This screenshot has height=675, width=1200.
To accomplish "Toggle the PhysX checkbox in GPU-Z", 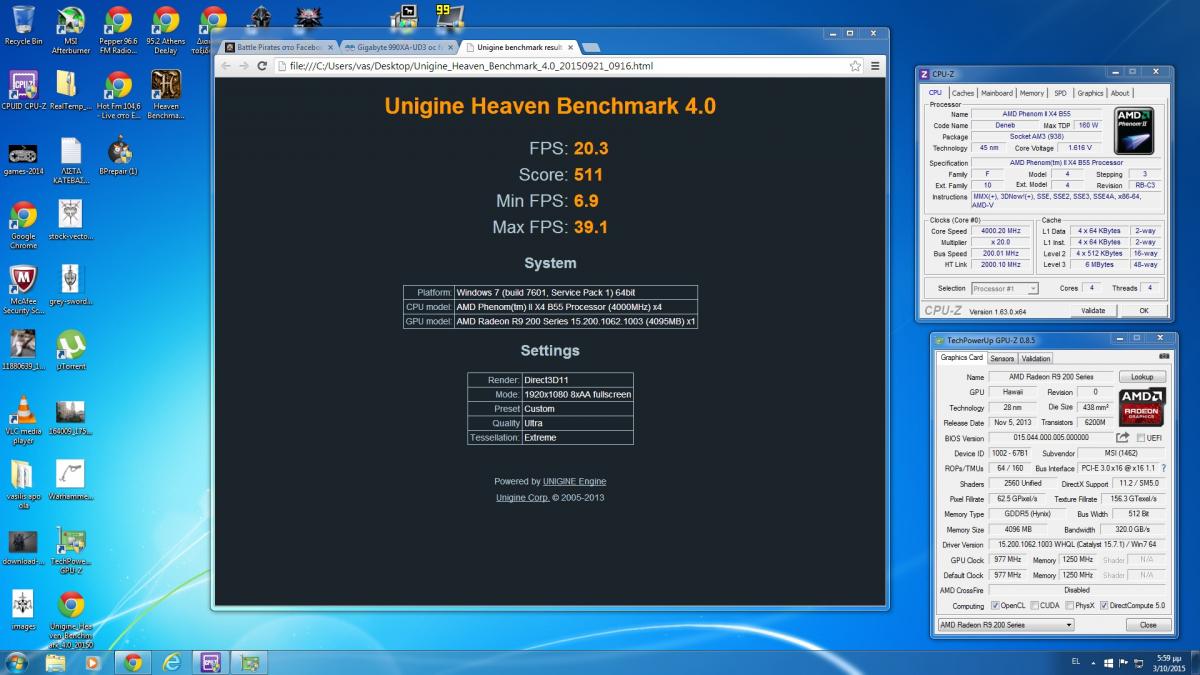I will click(x=1069, y=605).
